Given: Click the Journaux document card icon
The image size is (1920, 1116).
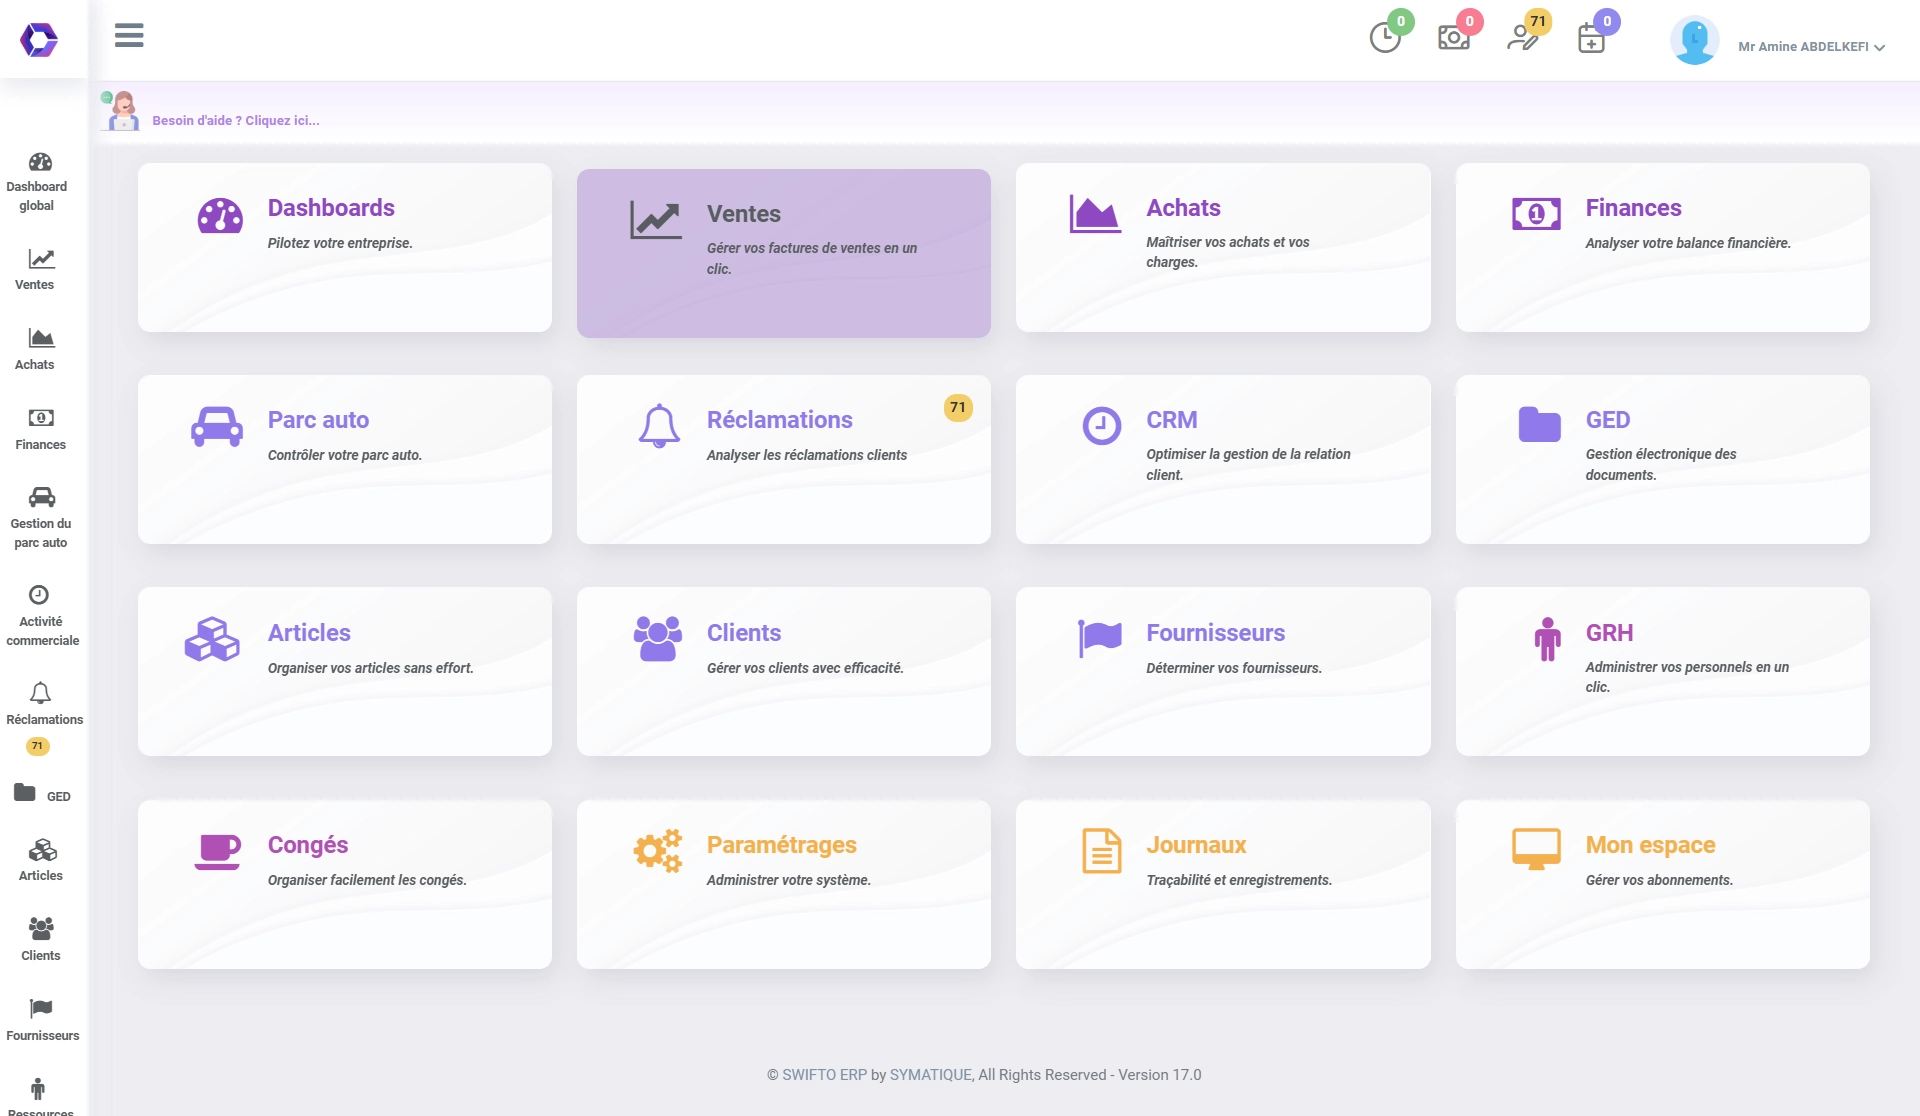Looking at the screenshot, I should [1101, 851].
